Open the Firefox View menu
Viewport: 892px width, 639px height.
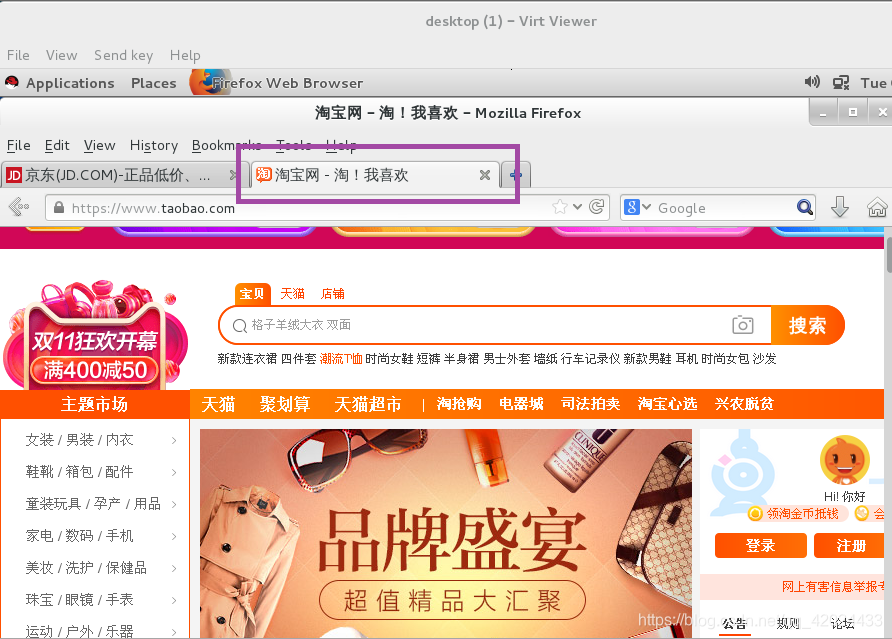tap(100, 146)
